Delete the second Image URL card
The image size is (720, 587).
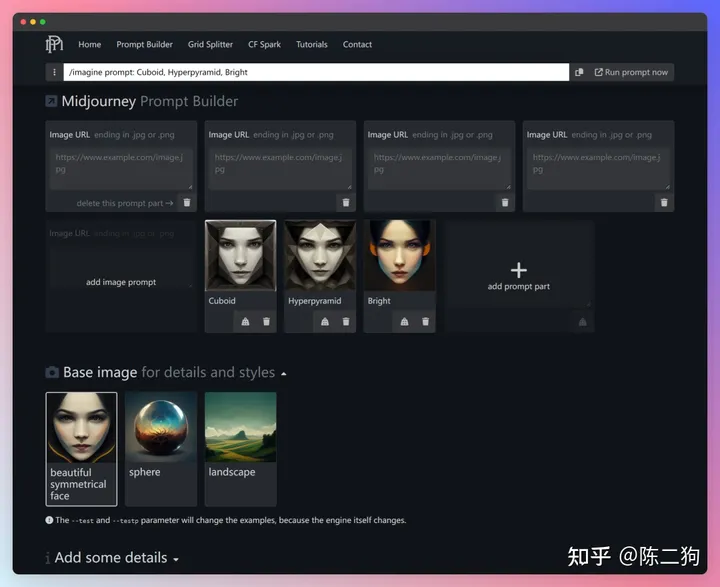[x=346, y=203]
